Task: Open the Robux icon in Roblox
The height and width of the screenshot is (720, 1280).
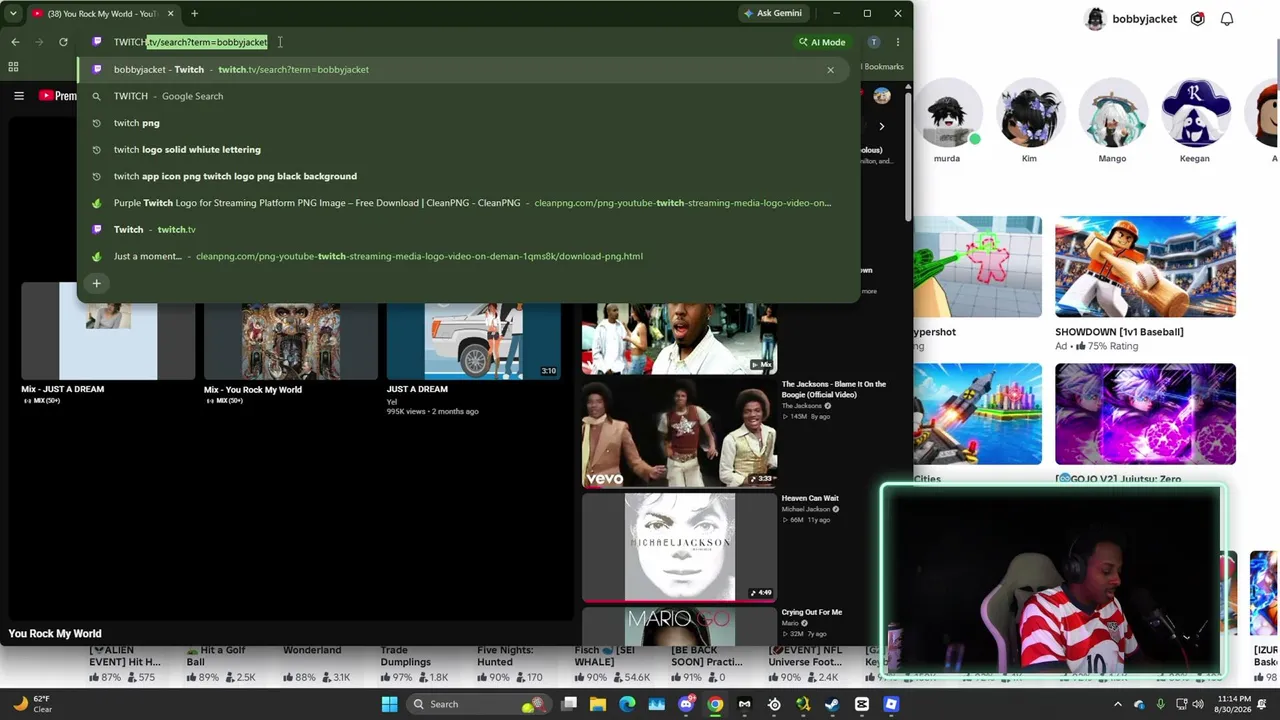Action: point(1198,19)
